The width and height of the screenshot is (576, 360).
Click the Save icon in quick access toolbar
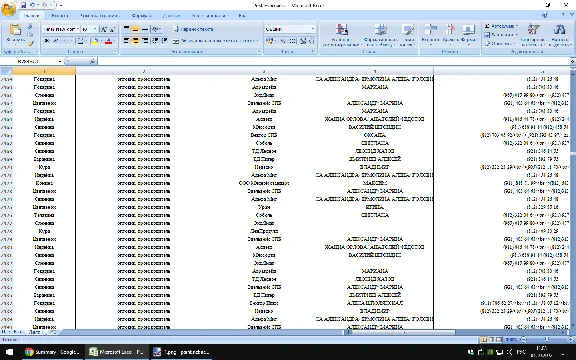click(24, 5)
